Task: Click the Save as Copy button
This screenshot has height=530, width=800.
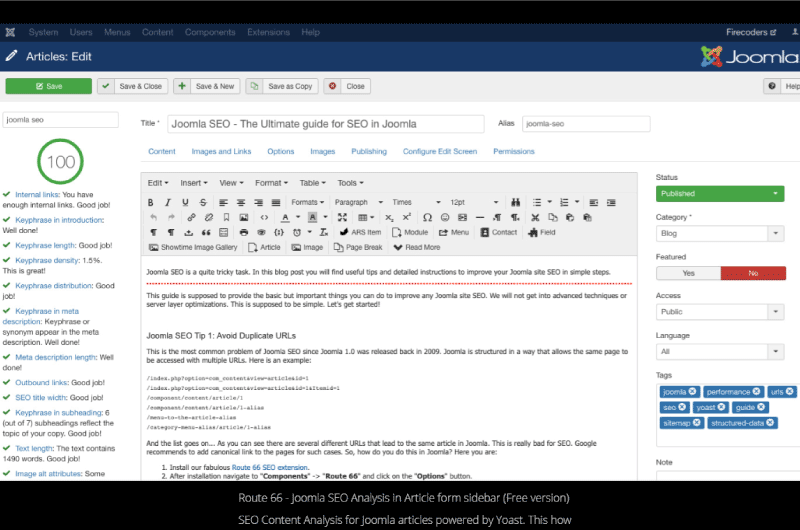Action: coord(282,86)
